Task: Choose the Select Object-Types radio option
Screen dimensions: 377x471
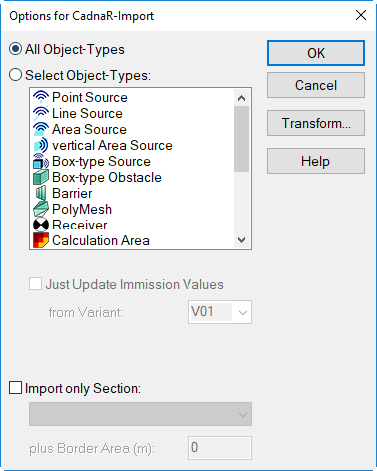Action: 15,75
